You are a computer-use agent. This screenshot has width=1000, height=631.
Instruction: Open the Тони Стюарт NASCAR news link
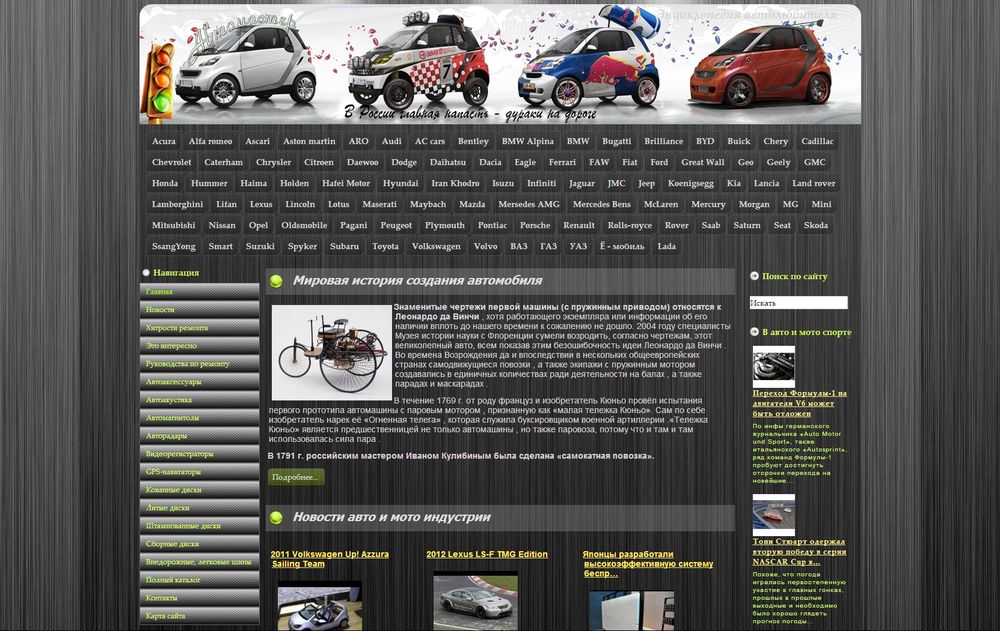click(x=799, y=553)
